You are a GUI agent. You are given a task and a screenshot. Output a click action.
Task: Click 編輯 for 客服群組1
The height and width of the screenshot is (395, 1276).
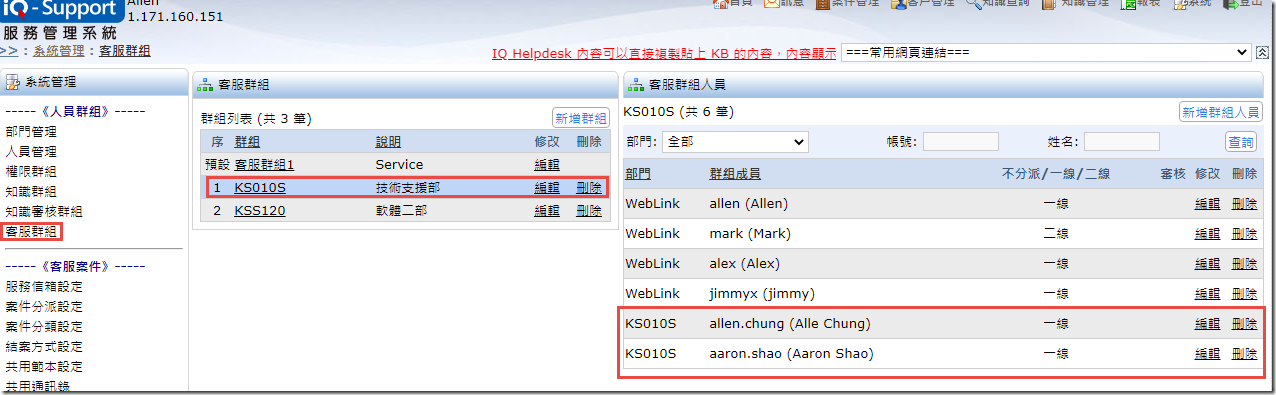point(547,164)
